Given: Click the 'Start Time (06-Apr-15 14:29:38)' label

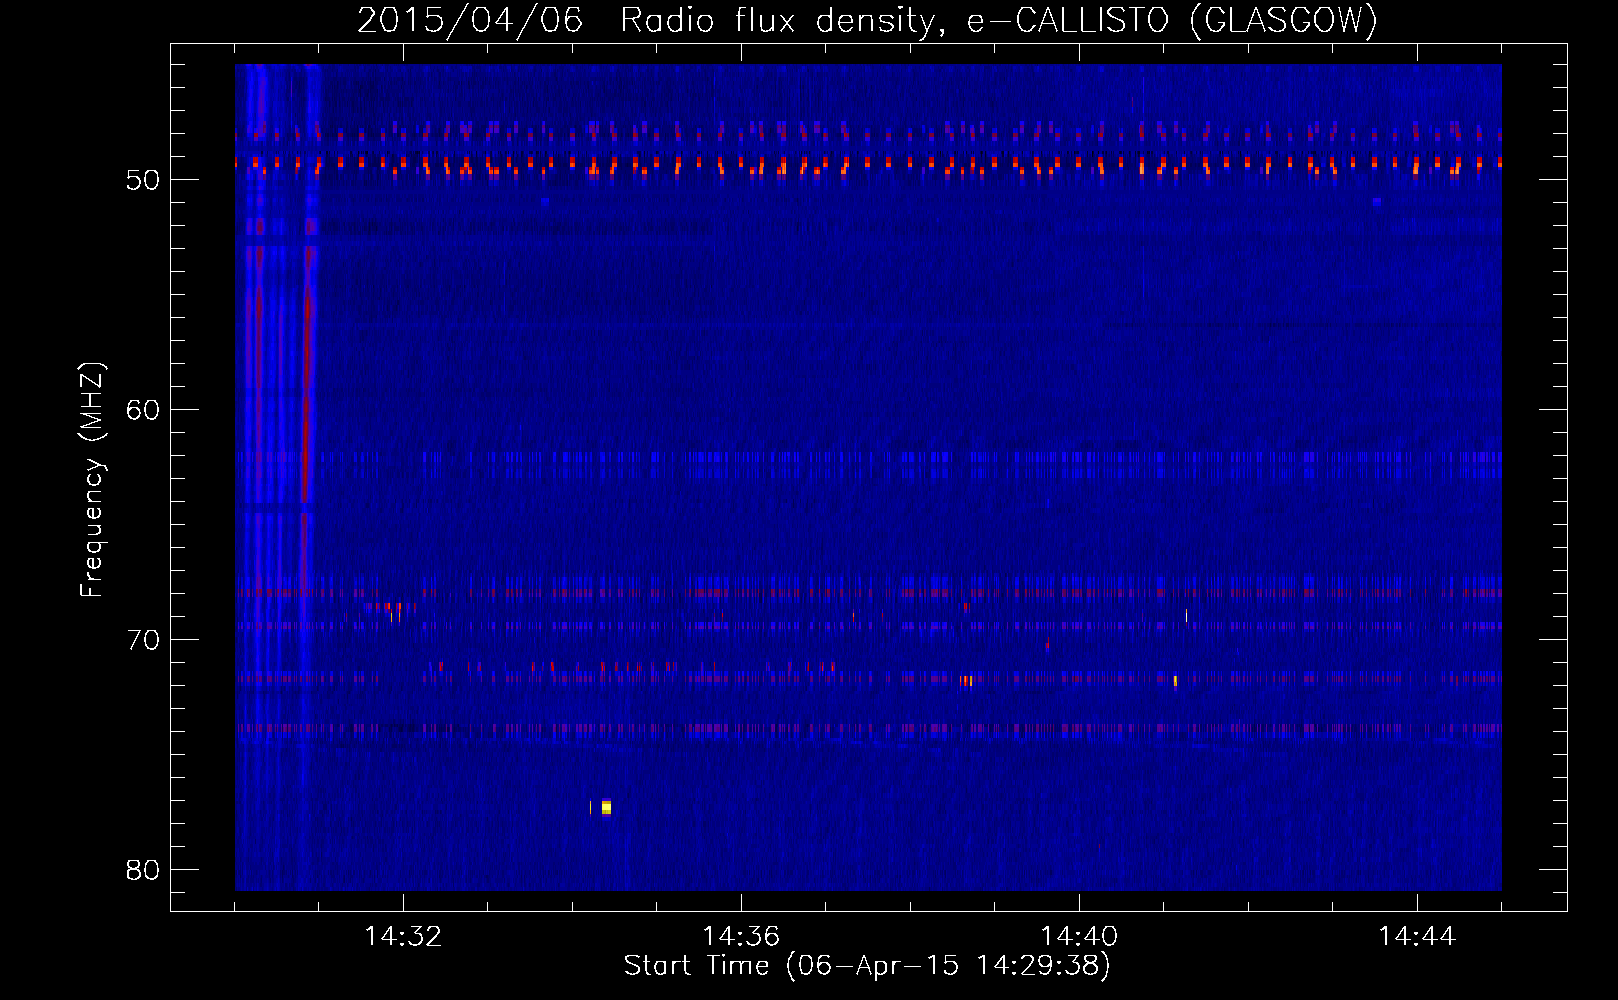Looking at the screenshot, I should (x=867, y=966).
